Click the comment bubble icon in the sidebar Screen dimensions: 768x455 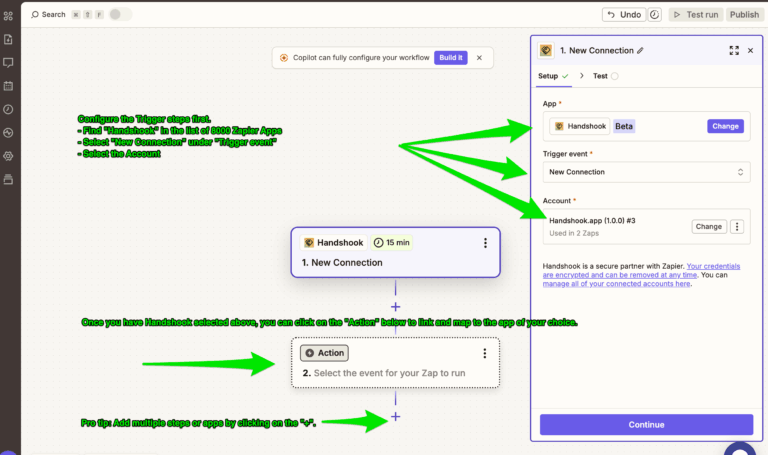pyautogui.click(x=9, y=62)
